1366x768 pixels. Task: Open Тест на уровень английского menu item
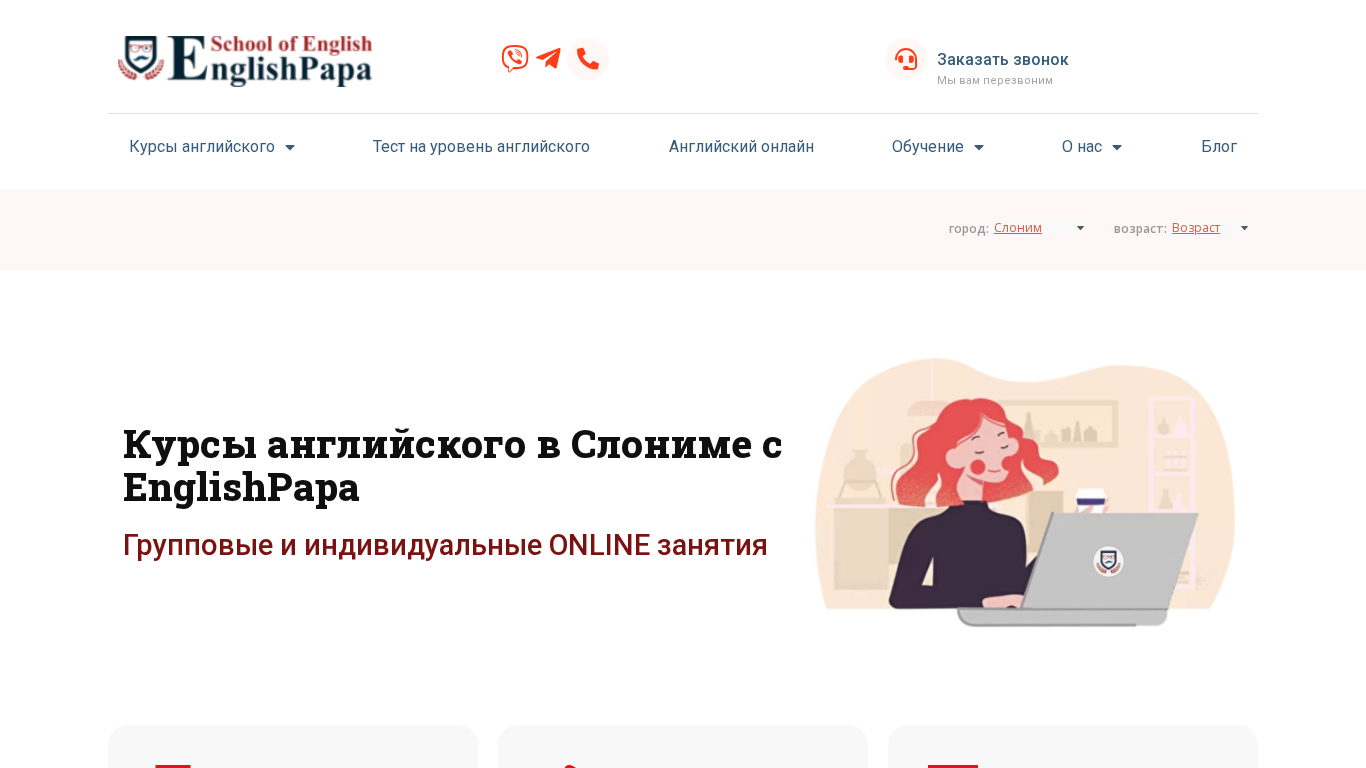481,147
